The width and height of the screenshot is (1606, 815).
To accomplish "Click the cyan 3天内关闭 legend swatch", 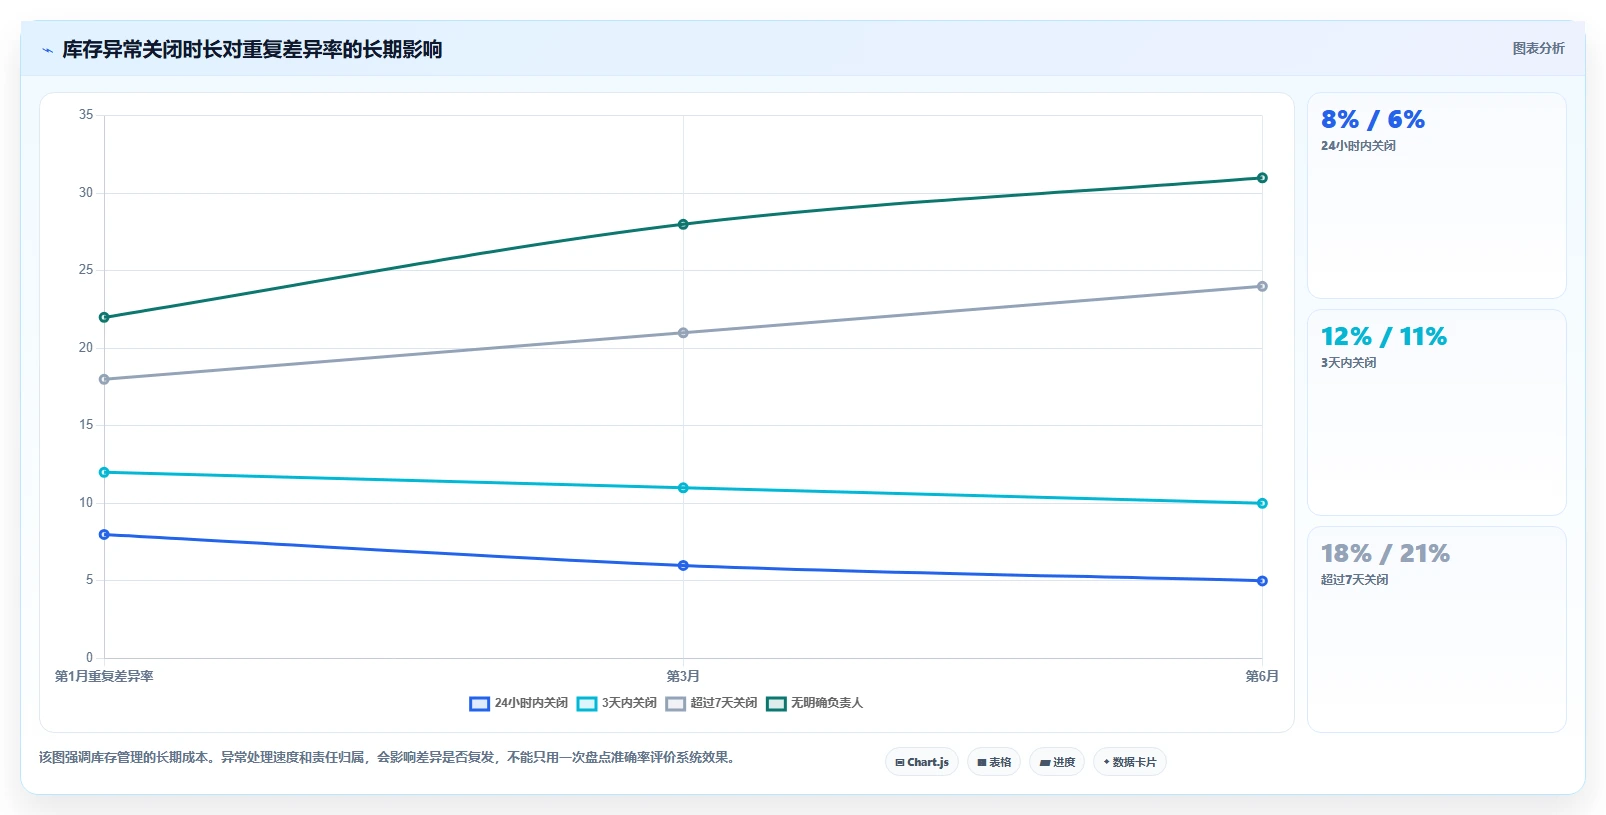I will click(587, 704).
